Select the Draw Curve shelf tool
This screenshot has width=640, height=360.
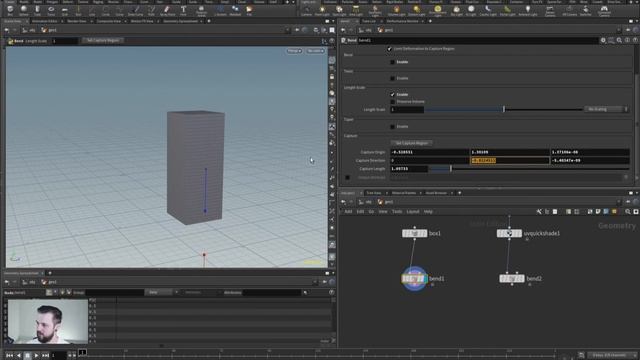pos(136,10)
